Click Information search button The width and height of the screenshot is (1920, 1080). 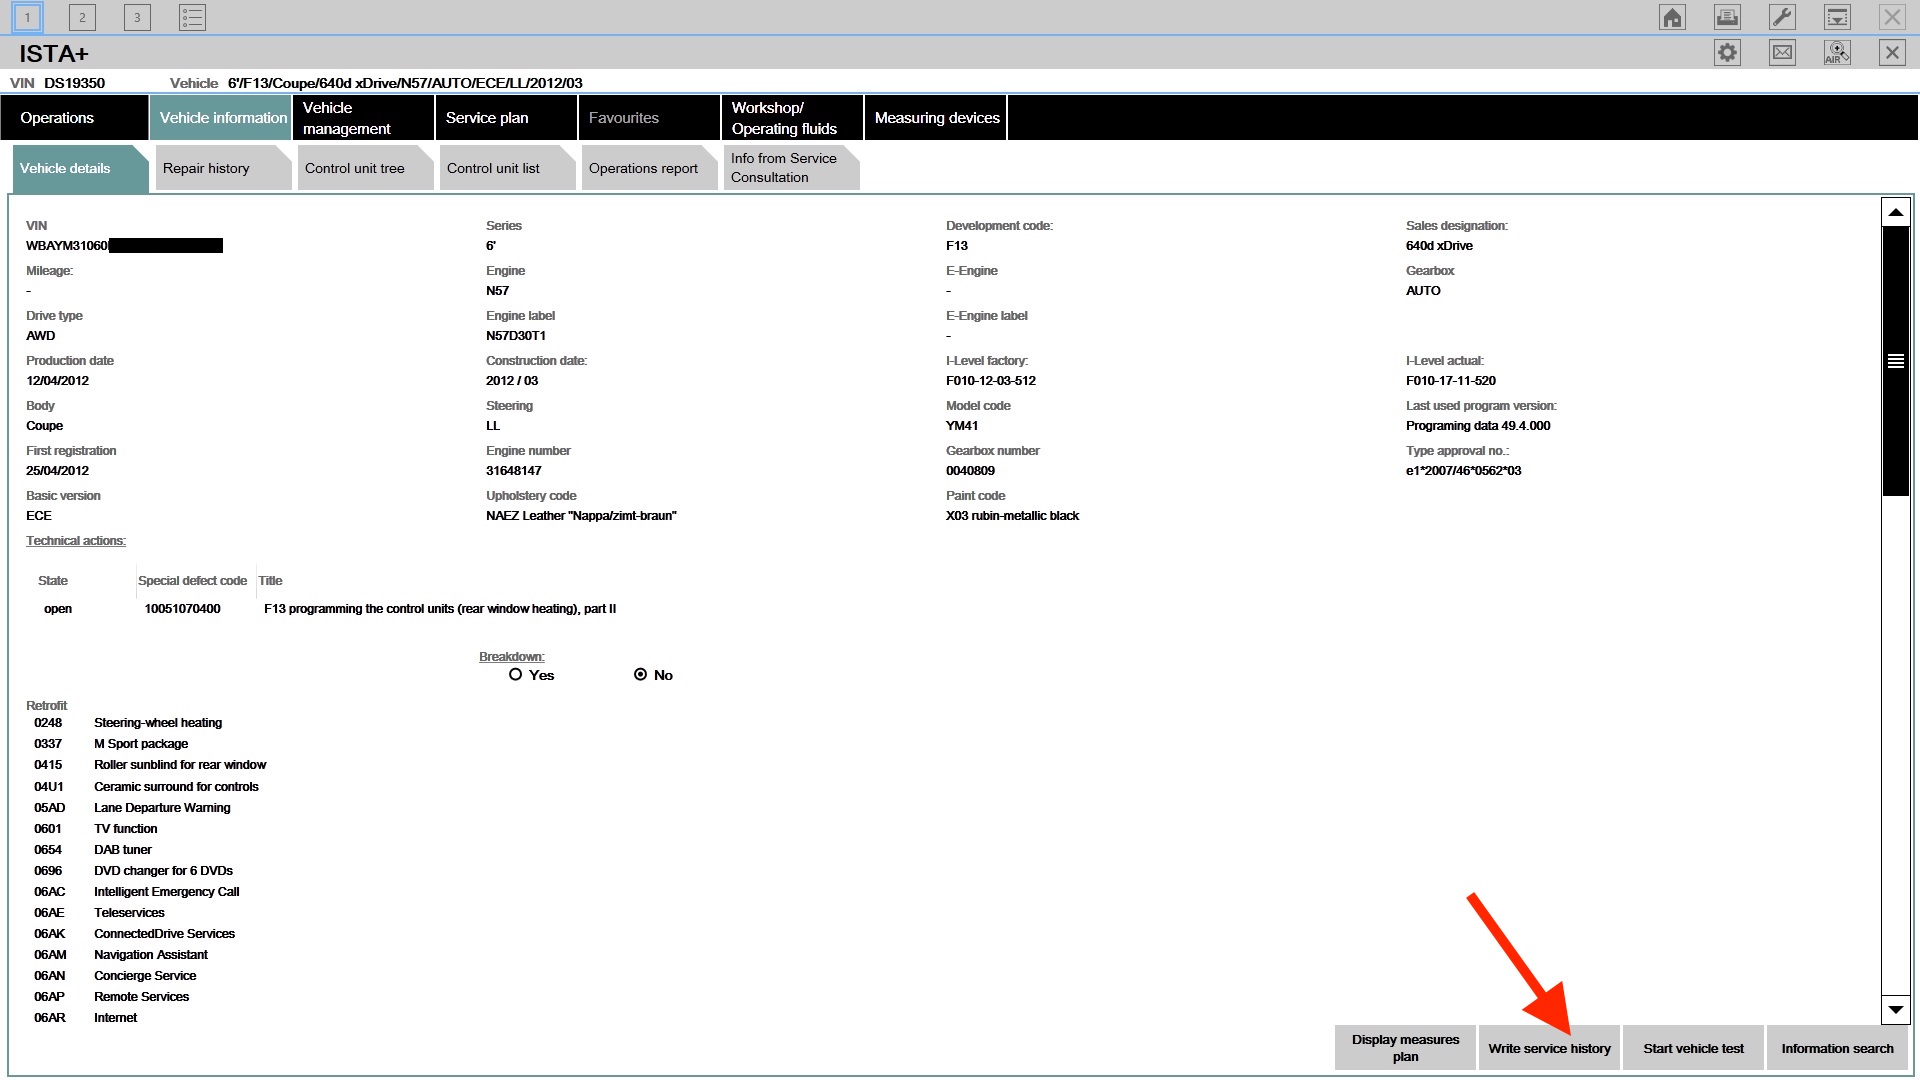click(x=1837, y=1048)
